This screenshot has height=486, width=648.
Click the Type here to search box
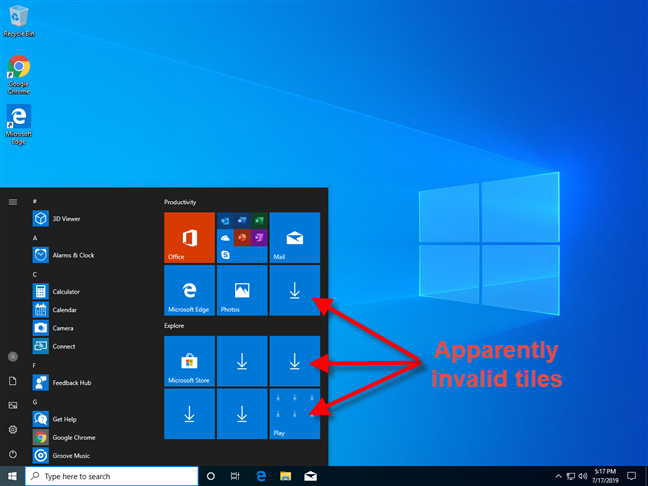point(112,476)
